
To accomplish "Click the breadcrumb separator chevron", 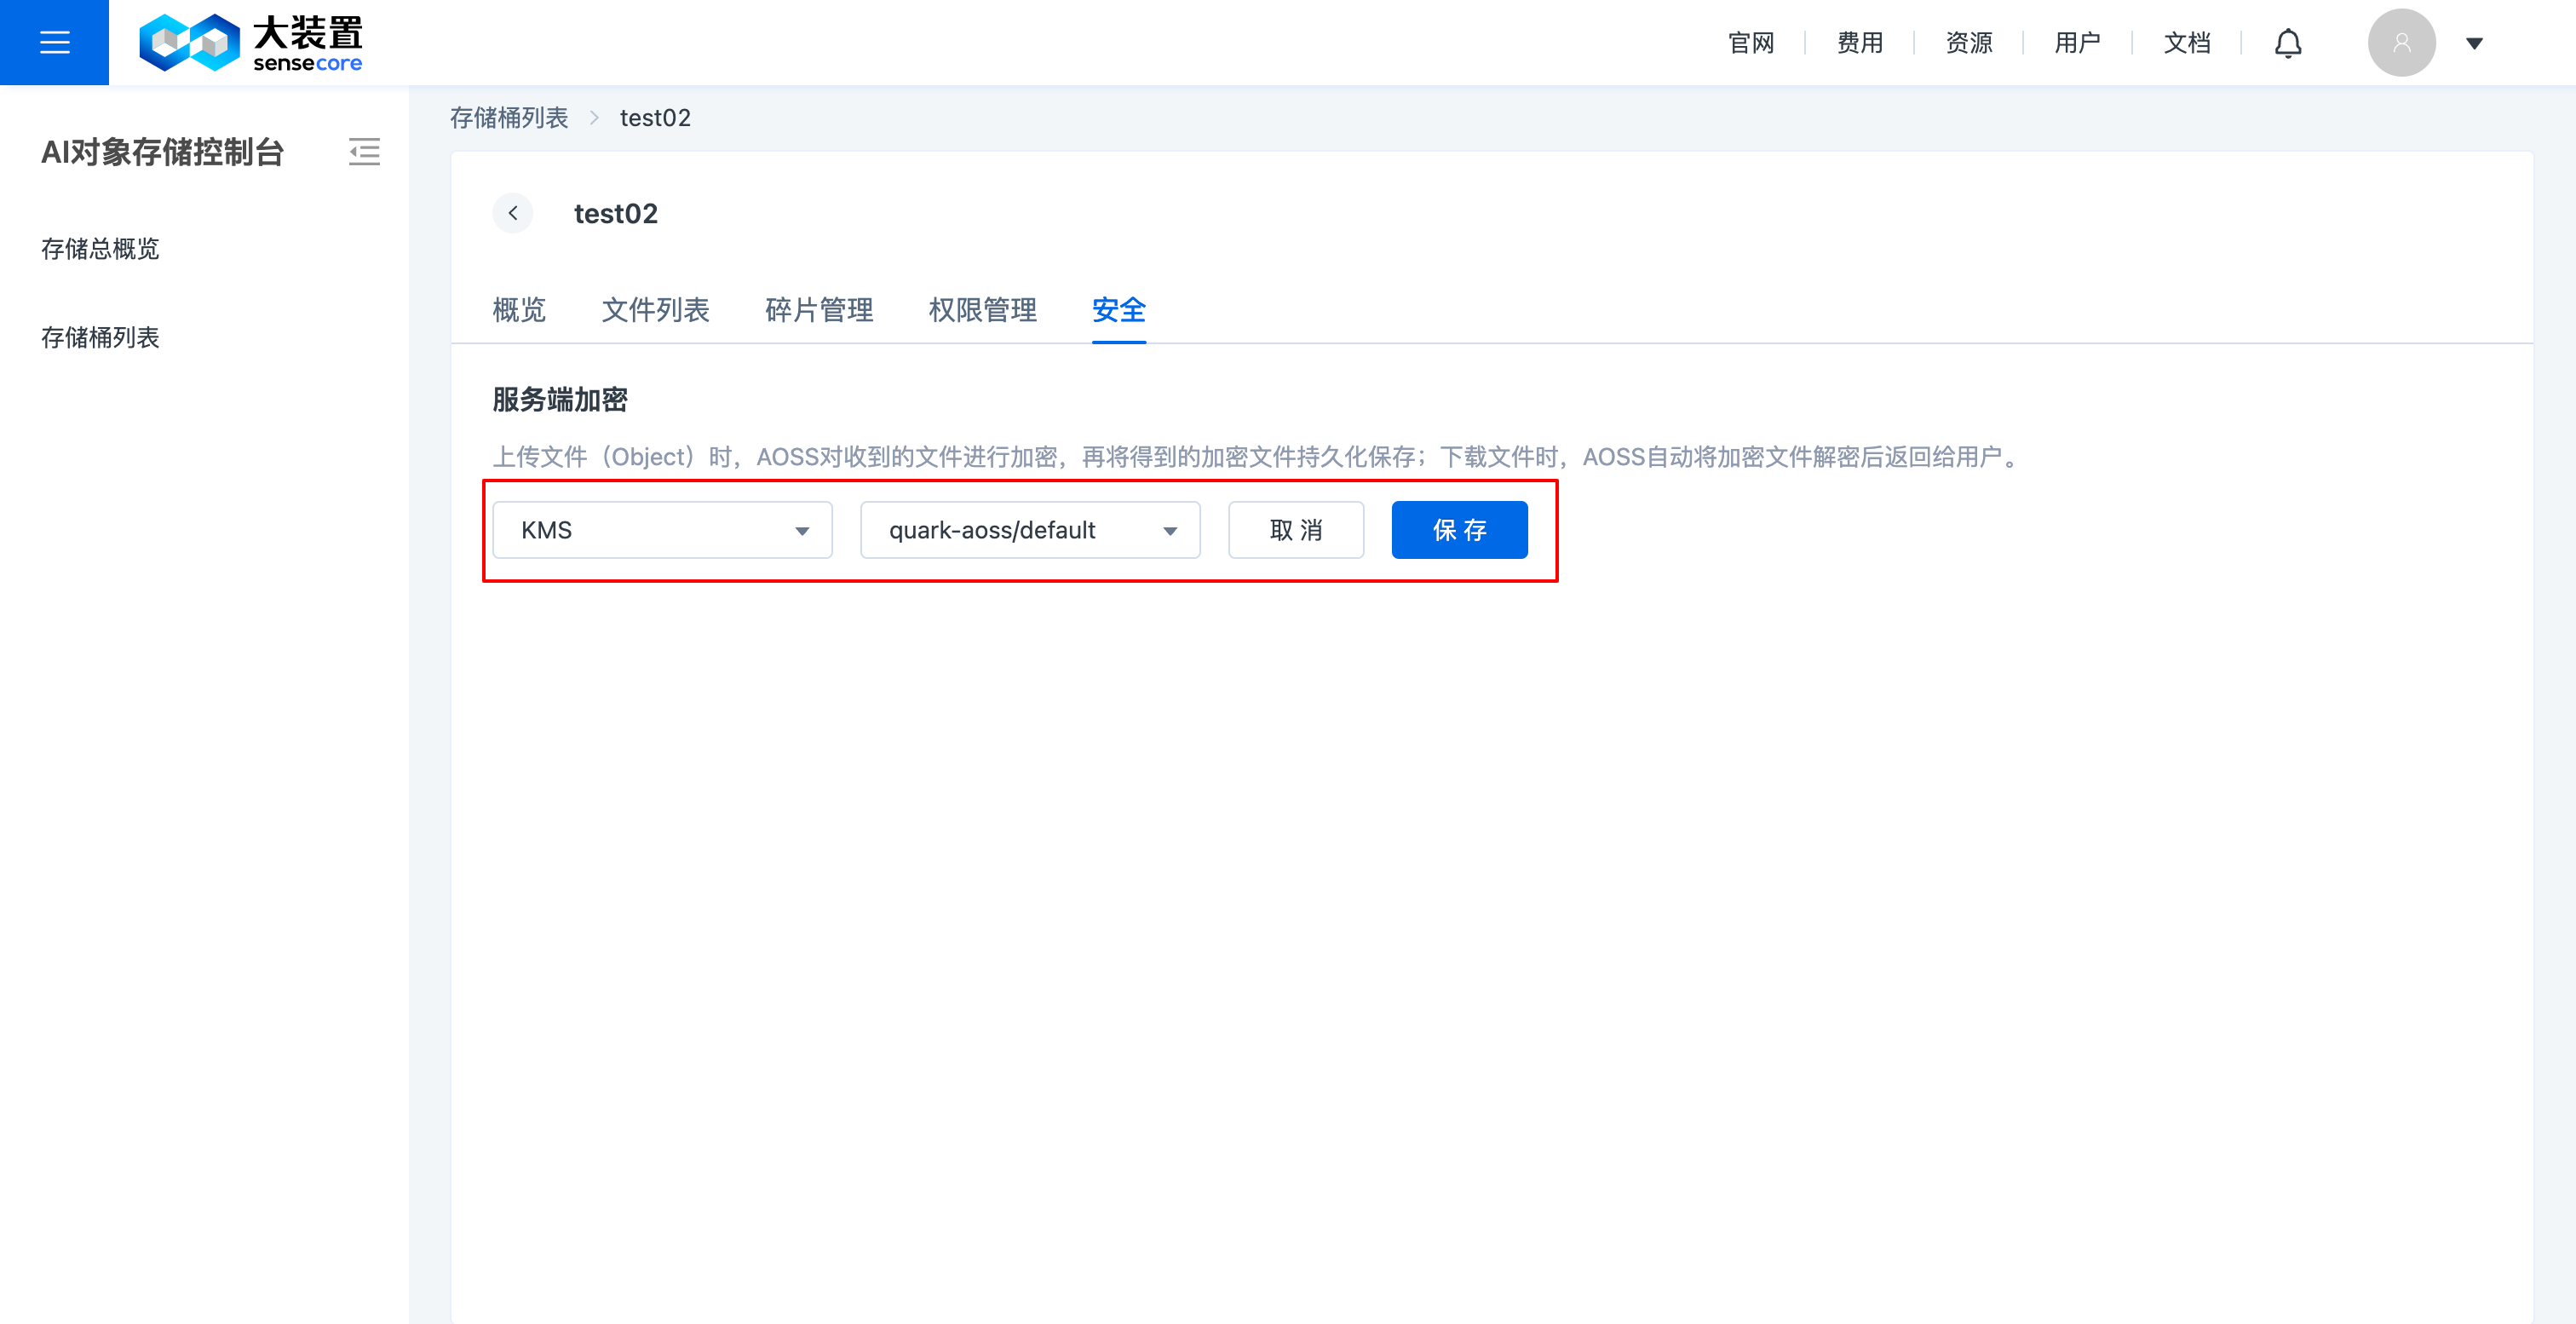I will [x=594, y=118].
